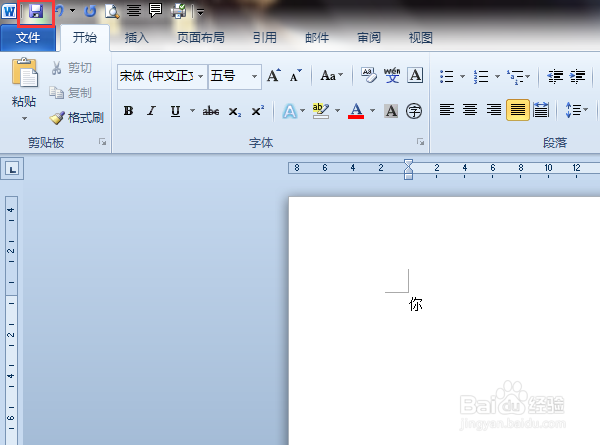Viewport: 600px width, 445px height.
Task: Toggle Strikethrough abc formatting
Action: pyautogui.click(x=211, y=111)
